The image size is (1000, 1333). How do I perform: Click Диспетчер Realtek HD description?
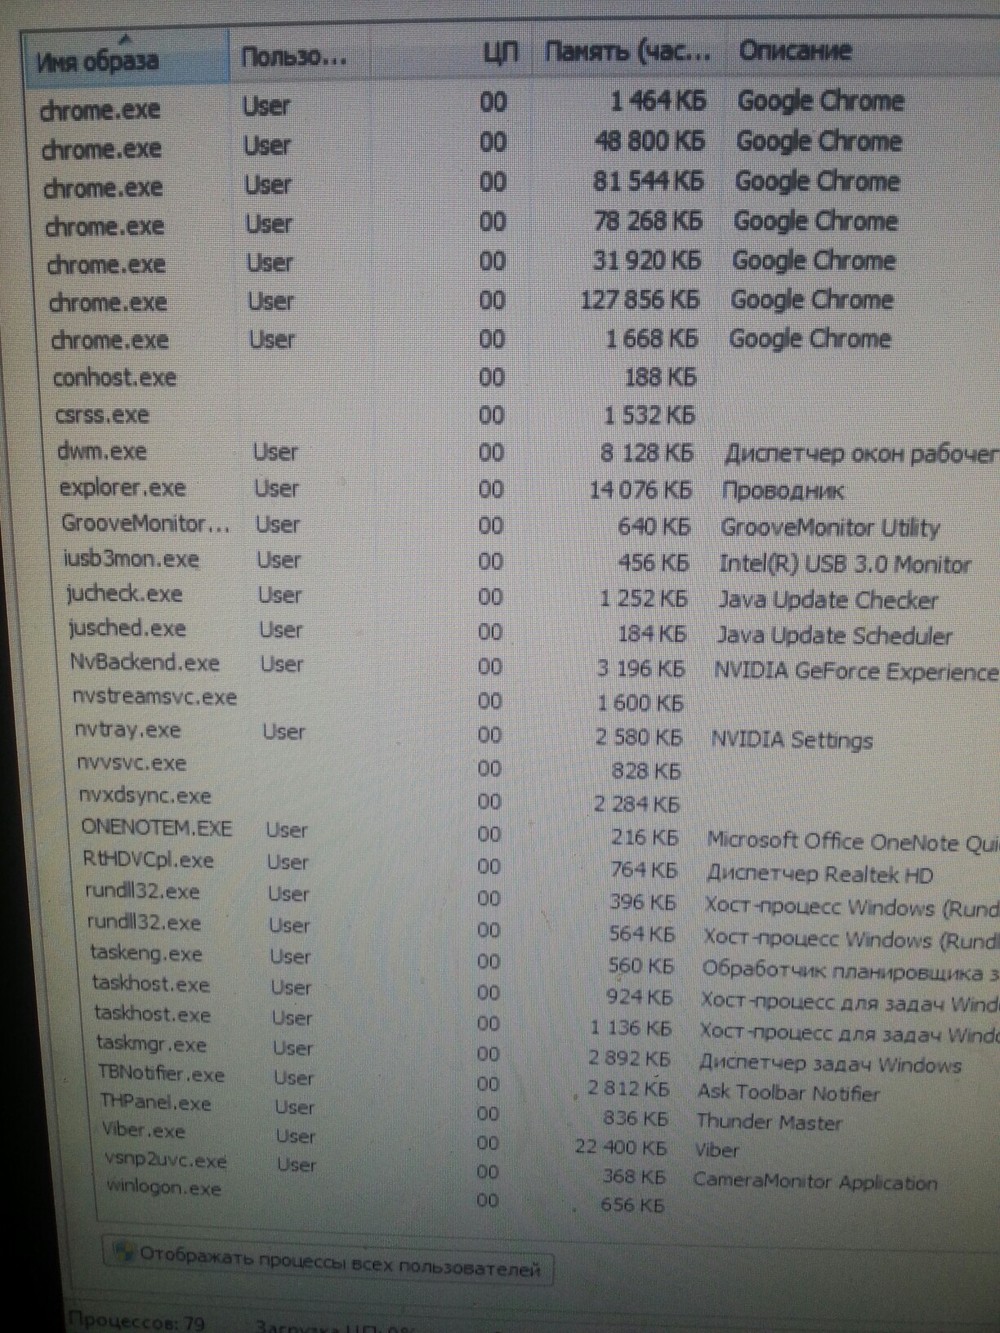819,874
